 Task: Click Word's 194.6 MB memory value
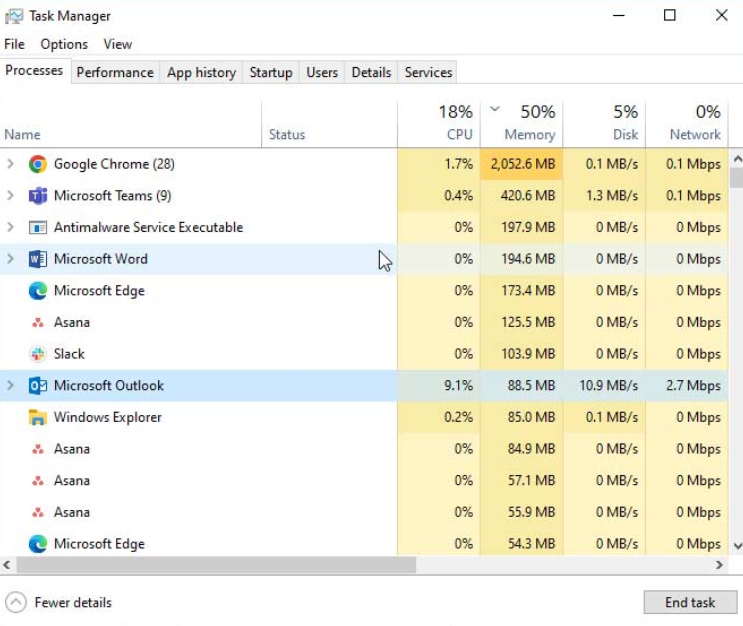(528, 259)
